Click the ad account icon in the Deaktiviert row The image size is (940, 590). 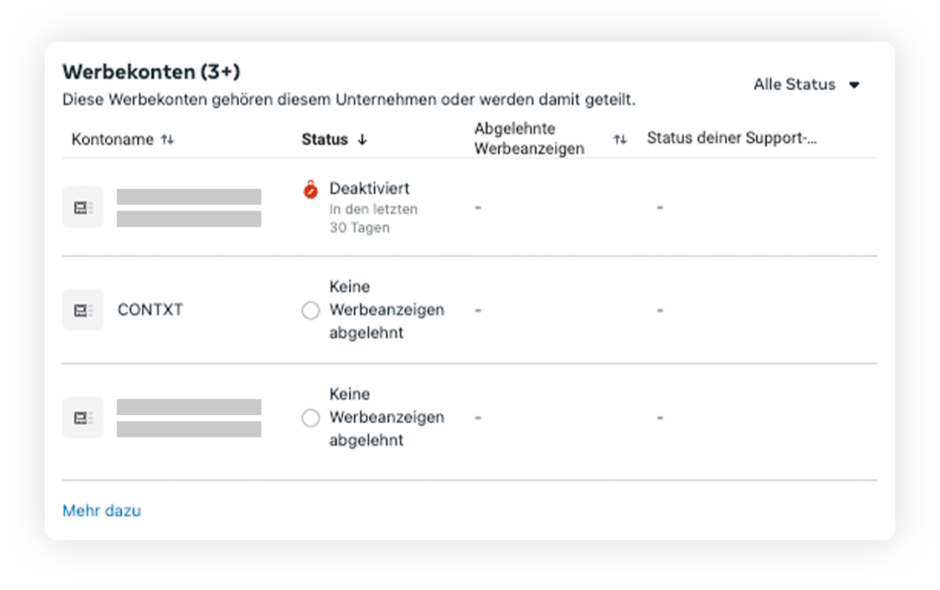83,207
